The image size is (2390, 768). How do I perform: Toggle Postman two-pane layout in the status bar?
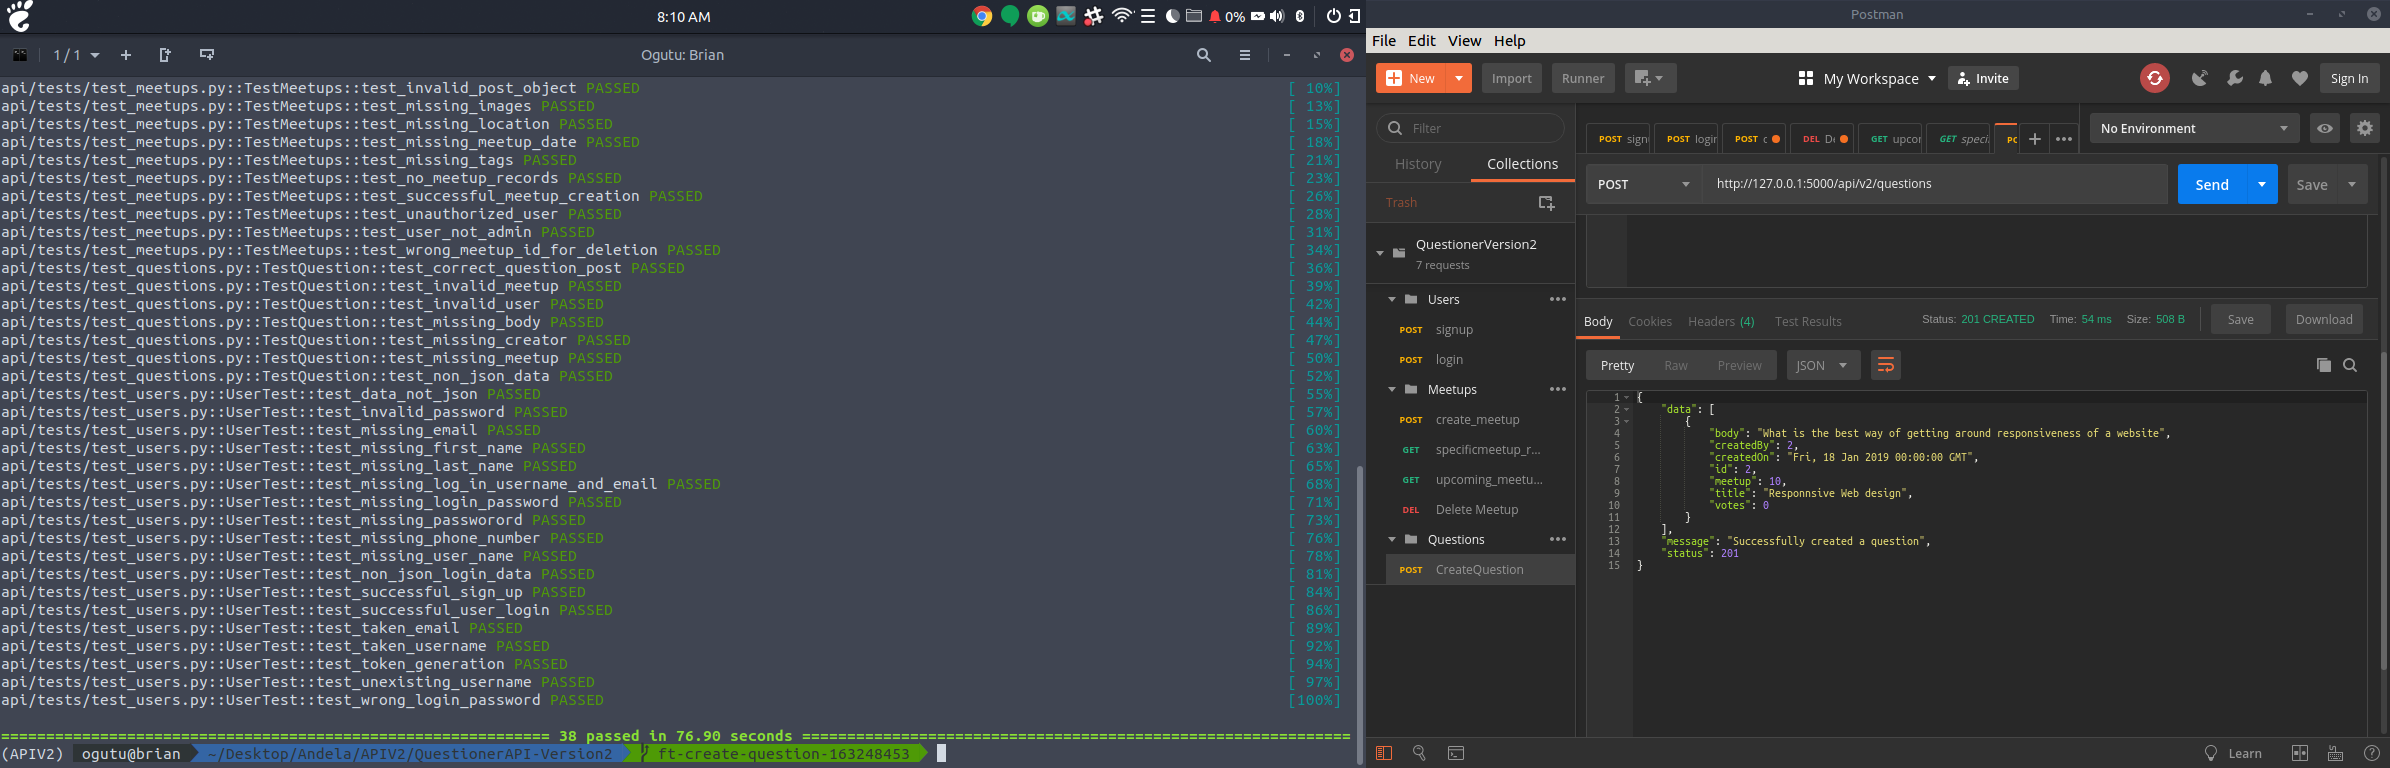click(2300, 753)
